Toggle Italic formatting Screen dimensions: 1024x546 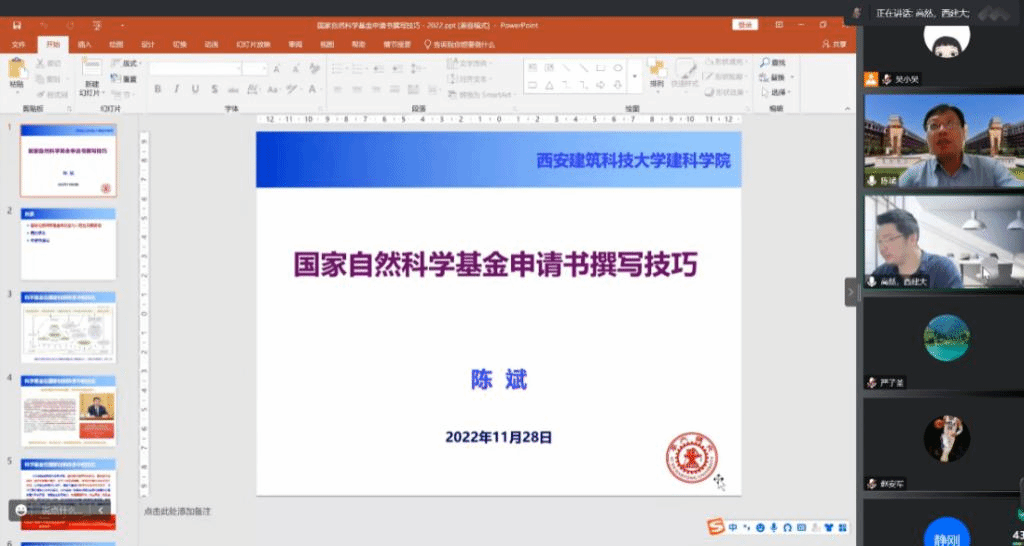[177, 89]
